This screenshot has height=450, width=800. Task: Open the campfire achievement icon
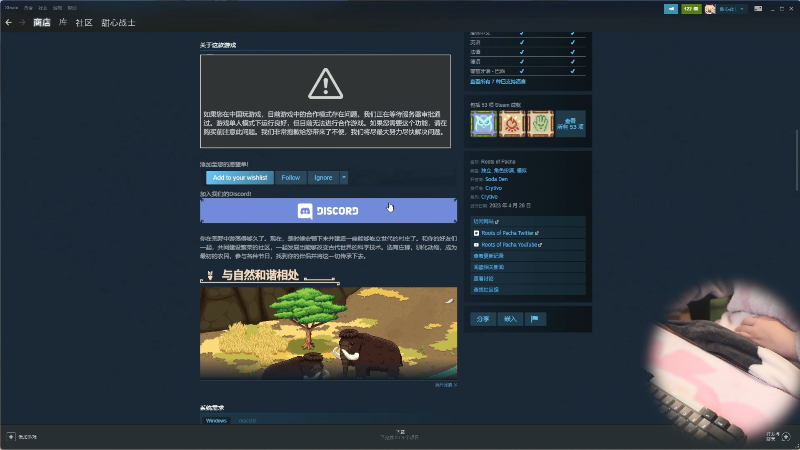pos(512,123)
